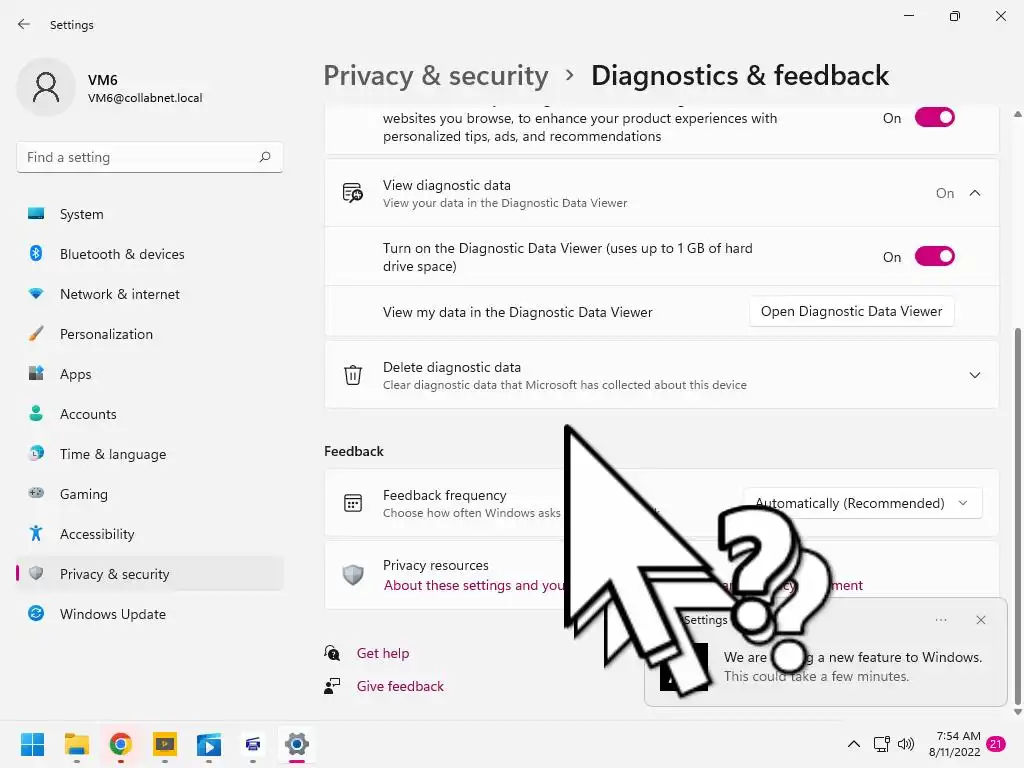Open notification center badge showing 21
This screenshot has width=1024, height=768.
pos(996,744)
